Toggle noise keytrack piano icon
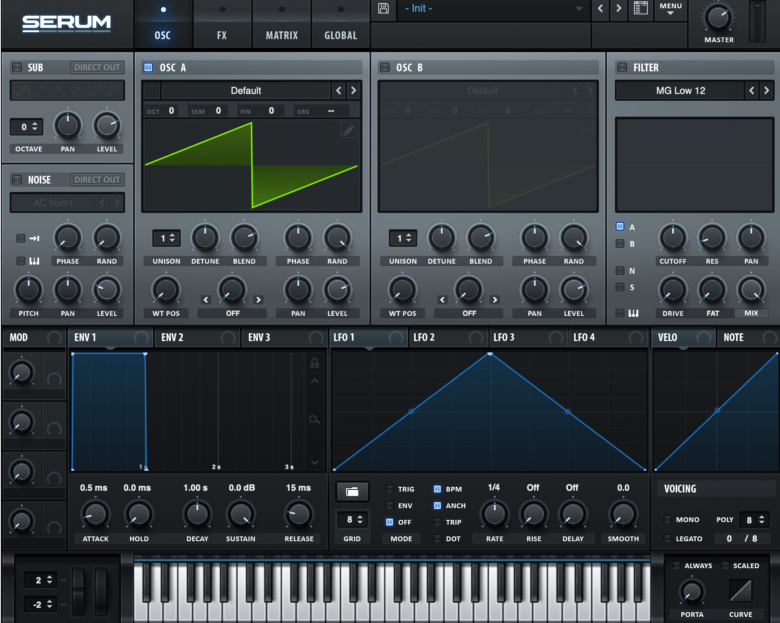780x623 pixels. 34,261
